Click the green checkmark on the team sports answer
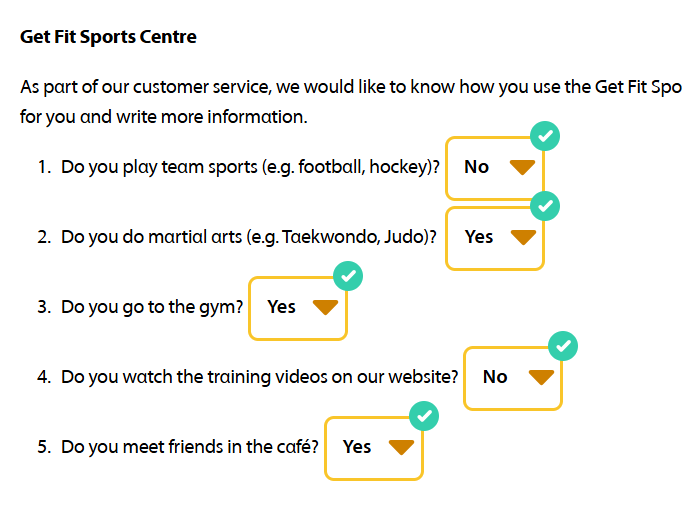This screenshot has height=523, width=682. 544,136
